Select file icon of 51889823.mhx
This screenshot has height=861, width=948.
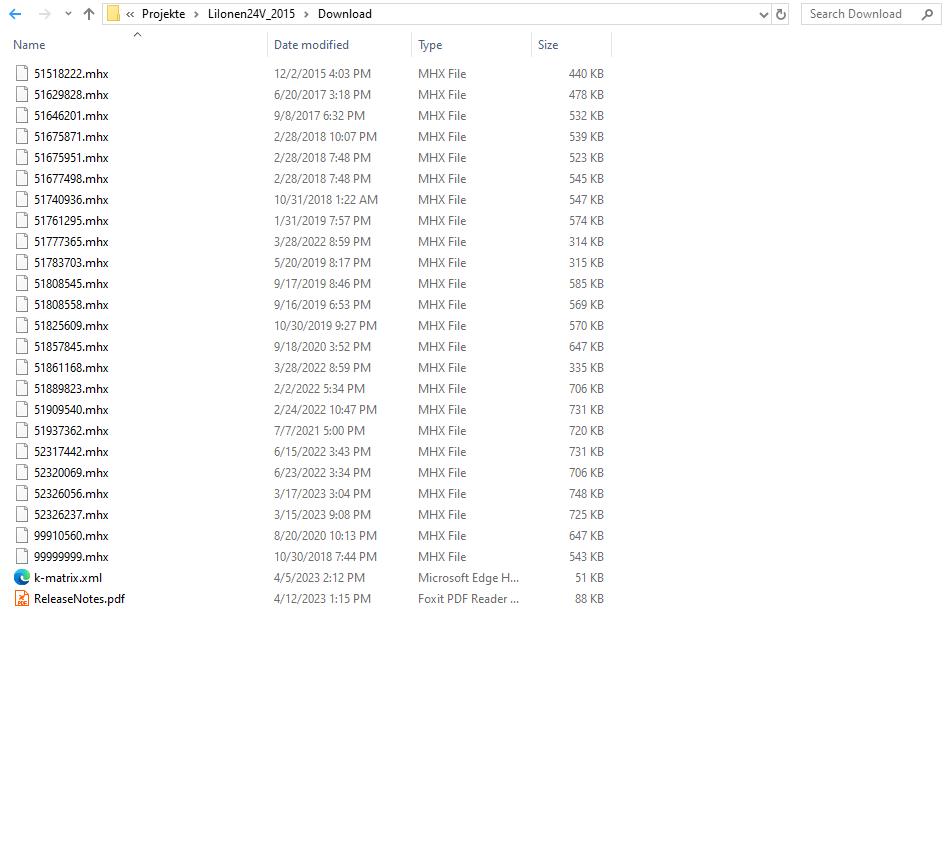click(x=22, y=389)
